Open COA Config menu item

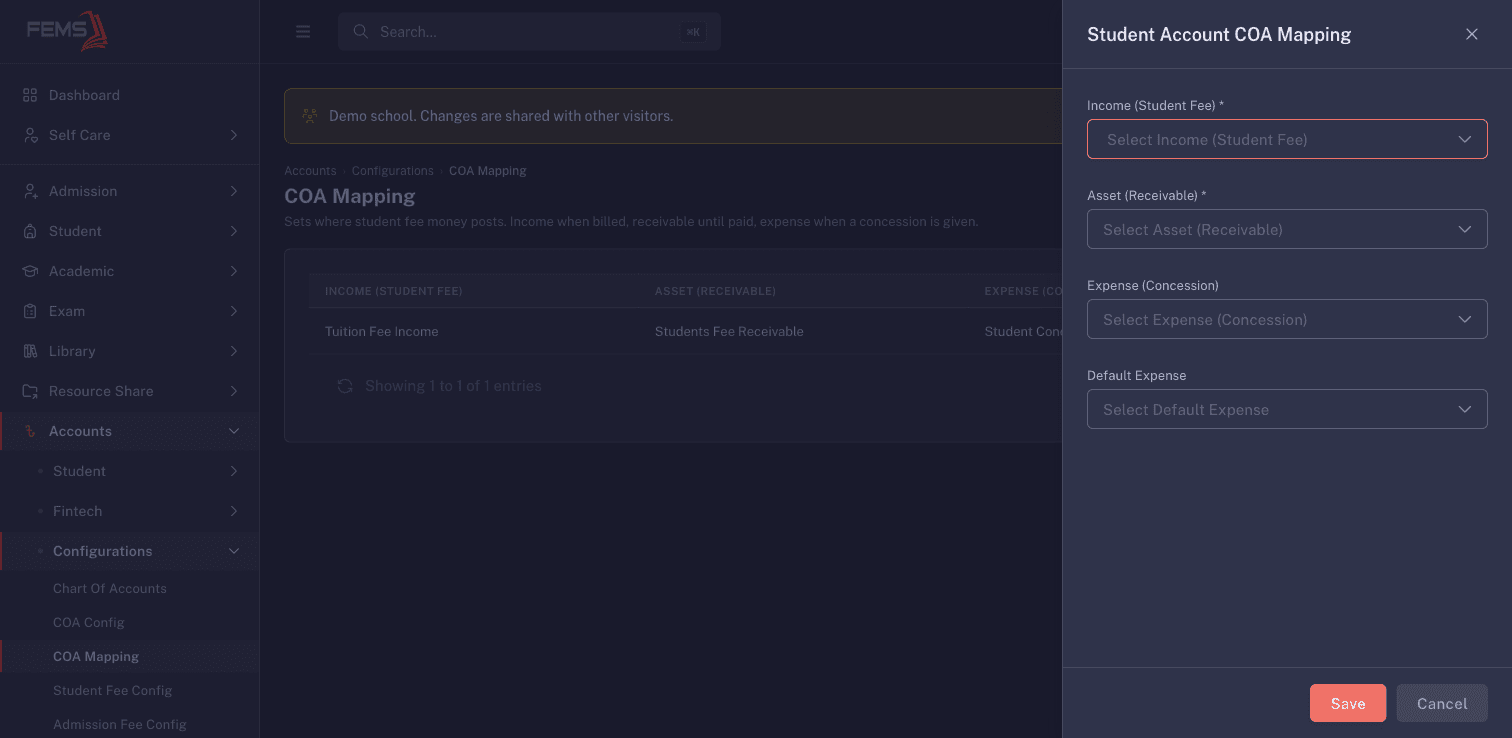[89, 623]
